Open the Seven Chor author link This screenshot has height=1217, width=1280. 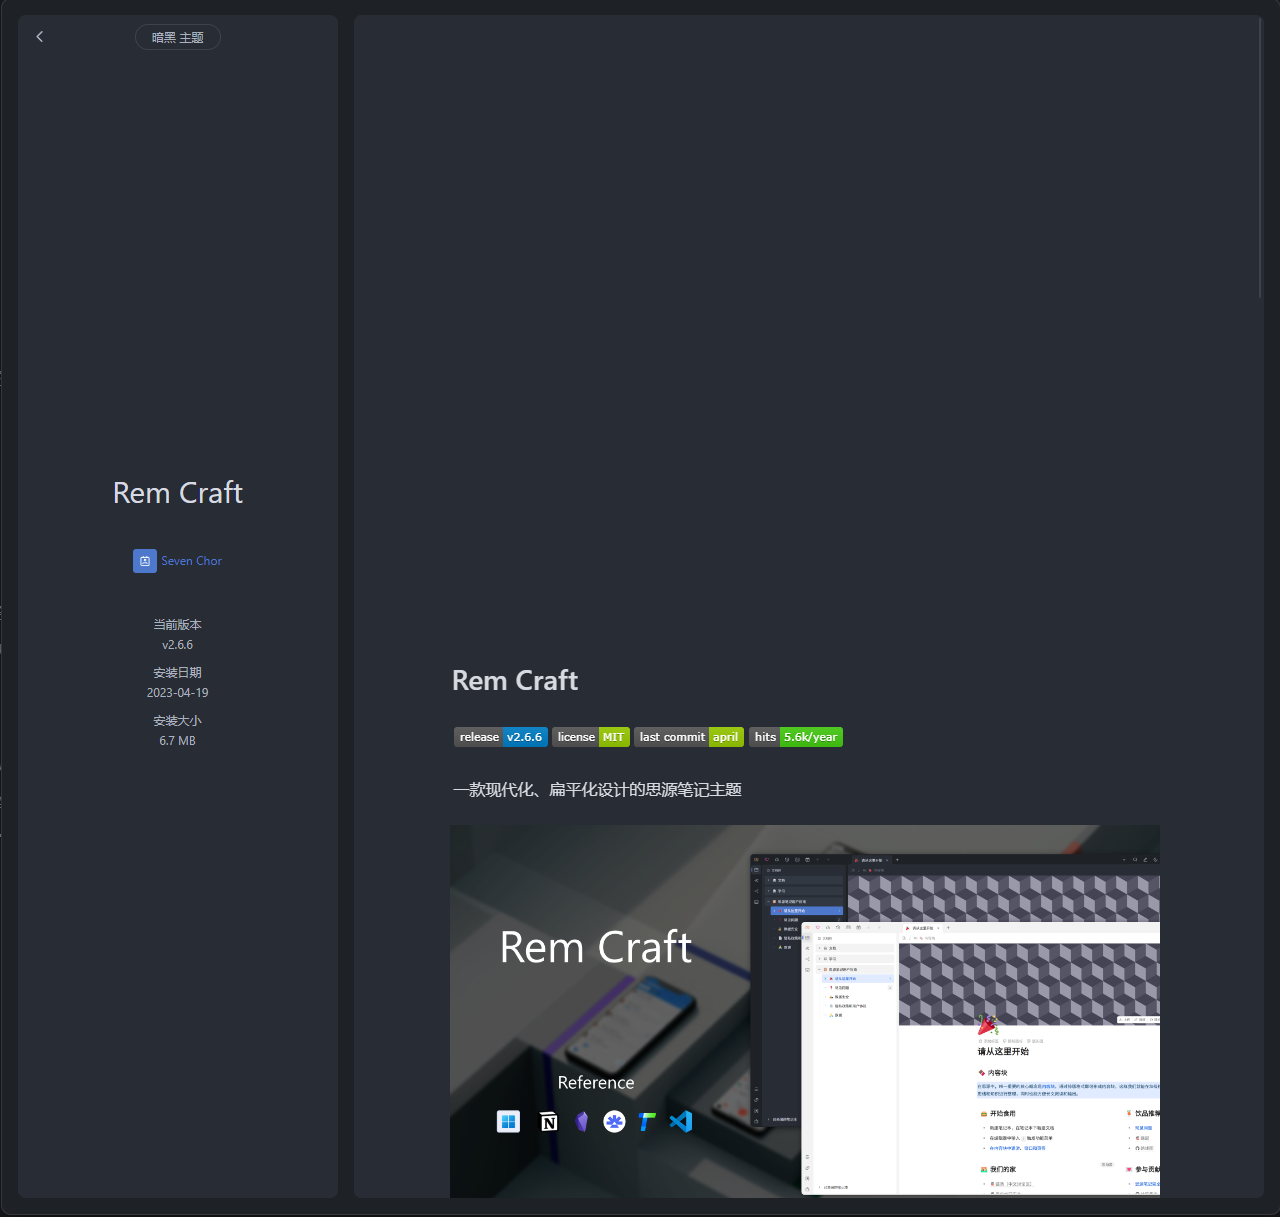point(191,561)
